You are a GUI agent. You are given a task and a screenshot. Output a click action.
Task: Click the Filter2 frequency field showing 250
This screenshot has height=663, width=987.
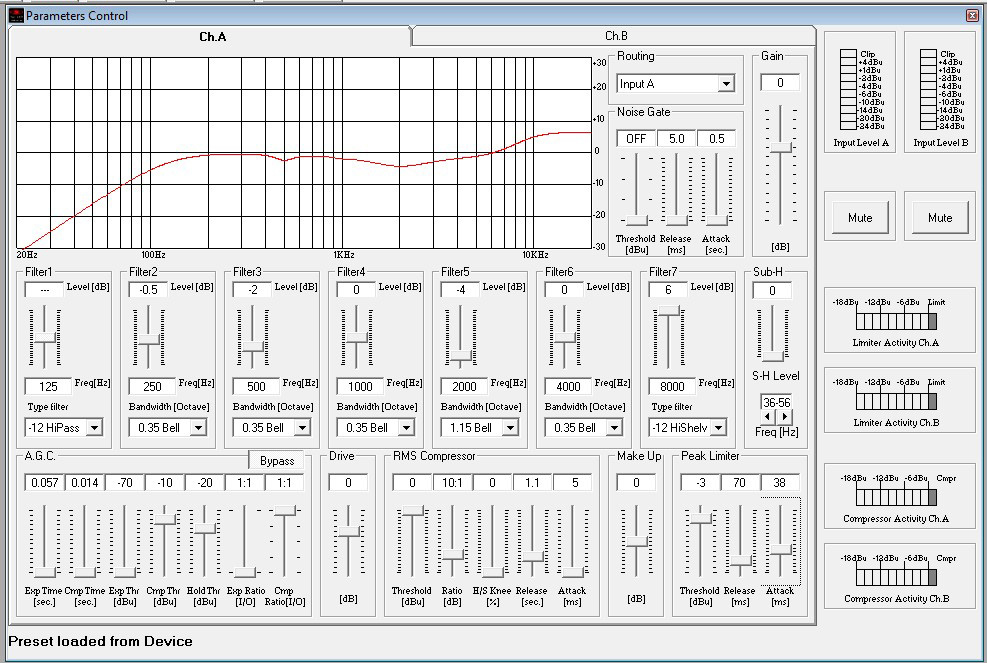(x=152, y=386)
